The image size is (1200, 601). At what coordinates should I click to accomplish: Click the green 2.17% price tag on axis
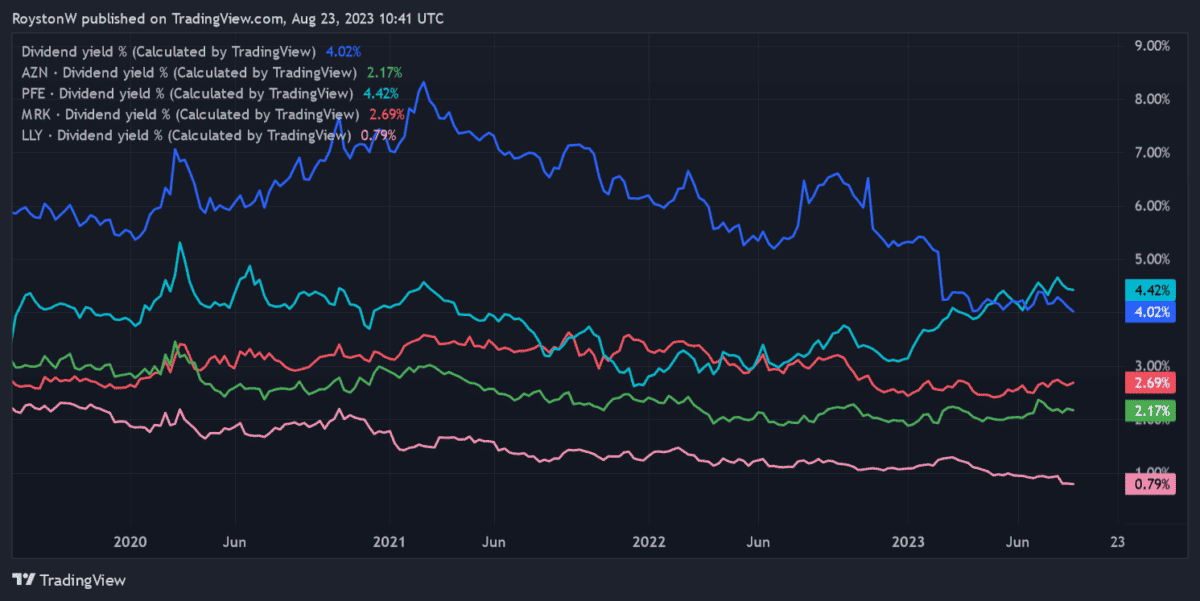pyautogui.click(x=1150, y=411)
